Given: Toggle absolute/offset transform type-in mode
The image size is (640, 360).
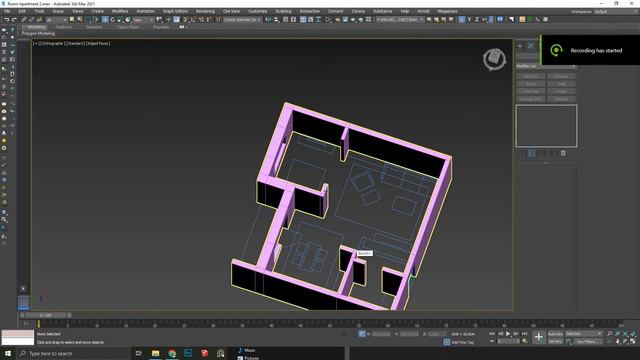Looking at the screenshot, I should click(x=362, y=333).
